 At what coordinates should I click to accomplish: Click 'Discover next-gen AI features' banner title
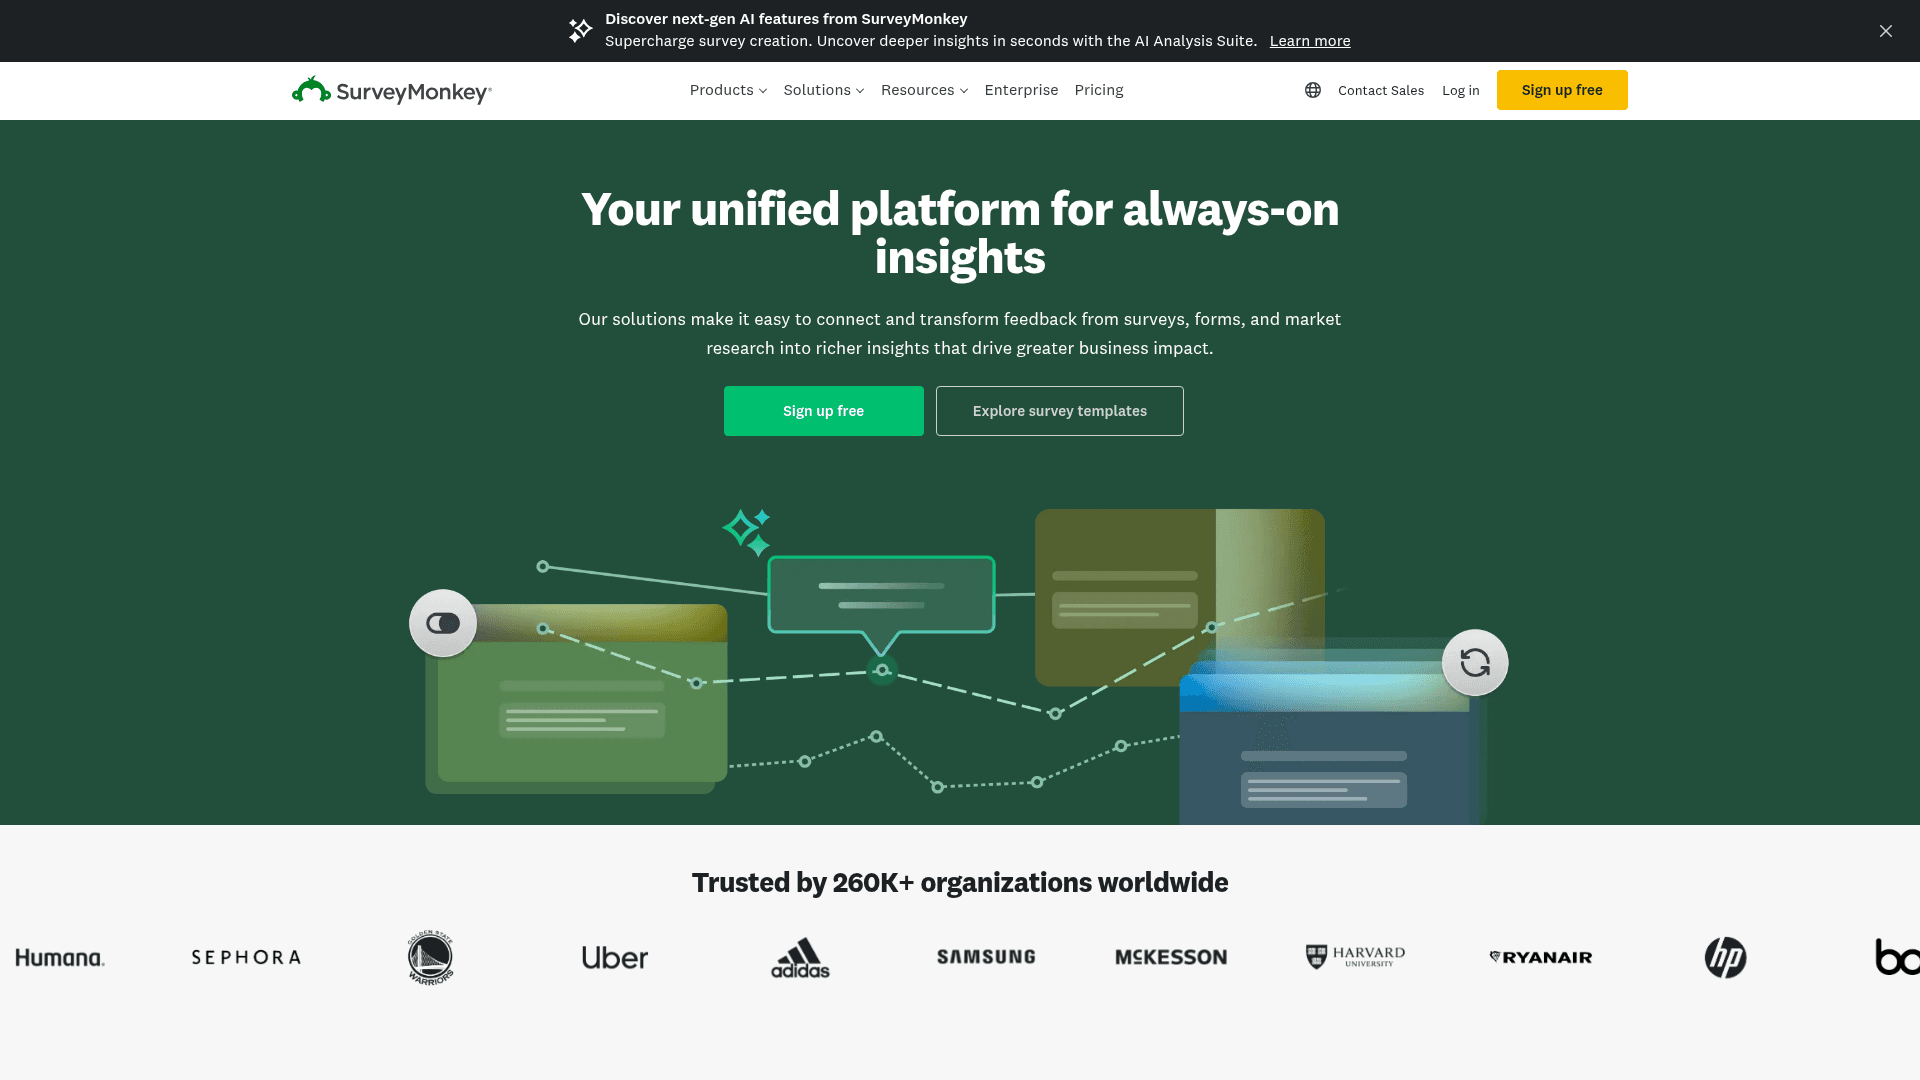pos(786,19)
